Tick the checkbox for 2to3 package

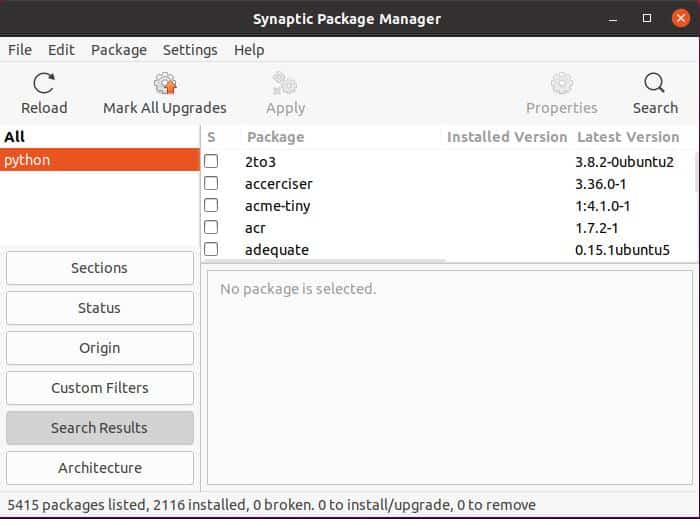click(211, 161)
